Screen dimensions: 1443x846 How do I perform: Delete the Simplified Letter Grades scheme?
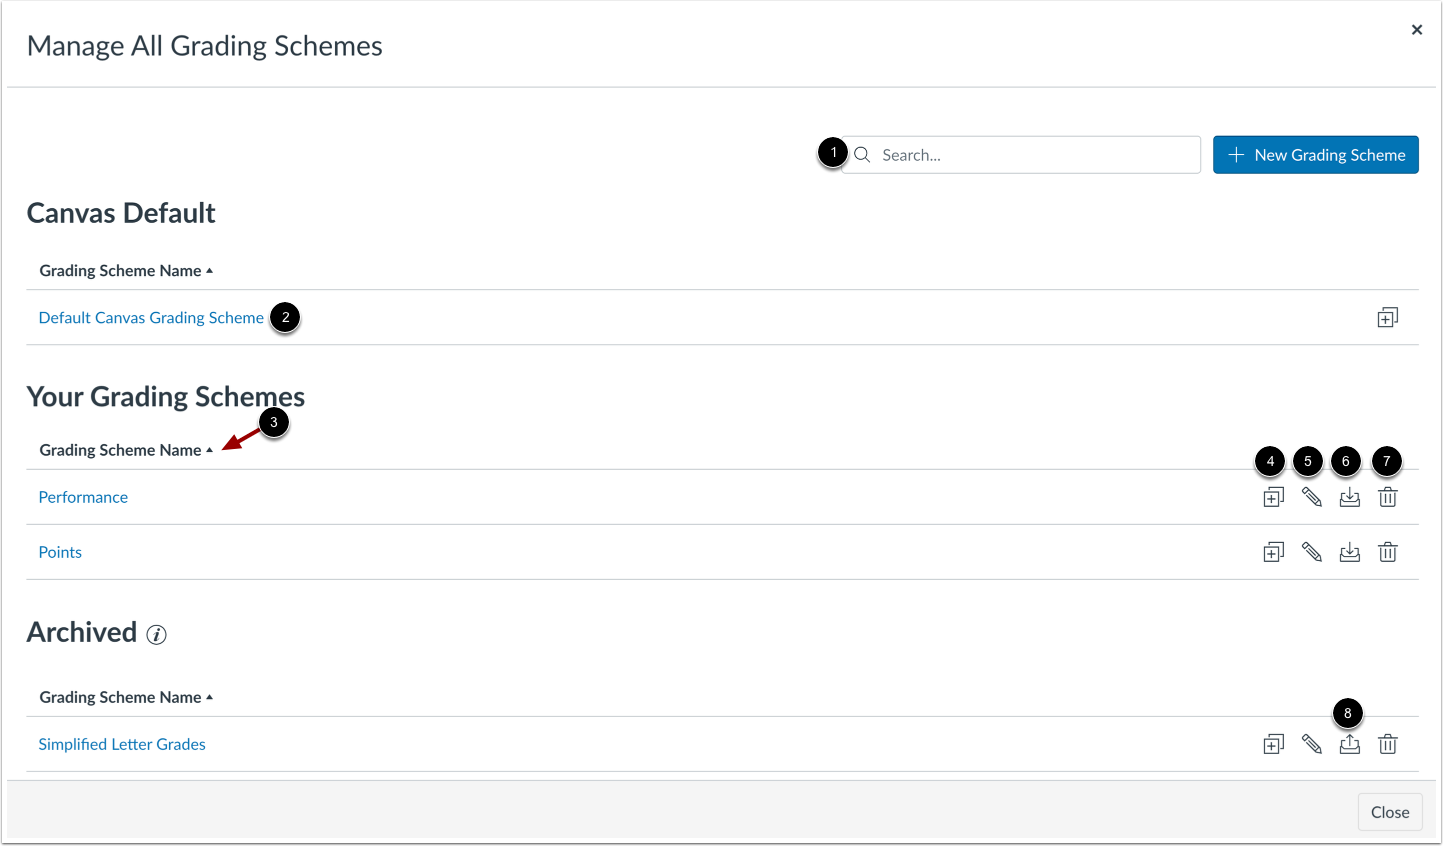coord(1387,744)
